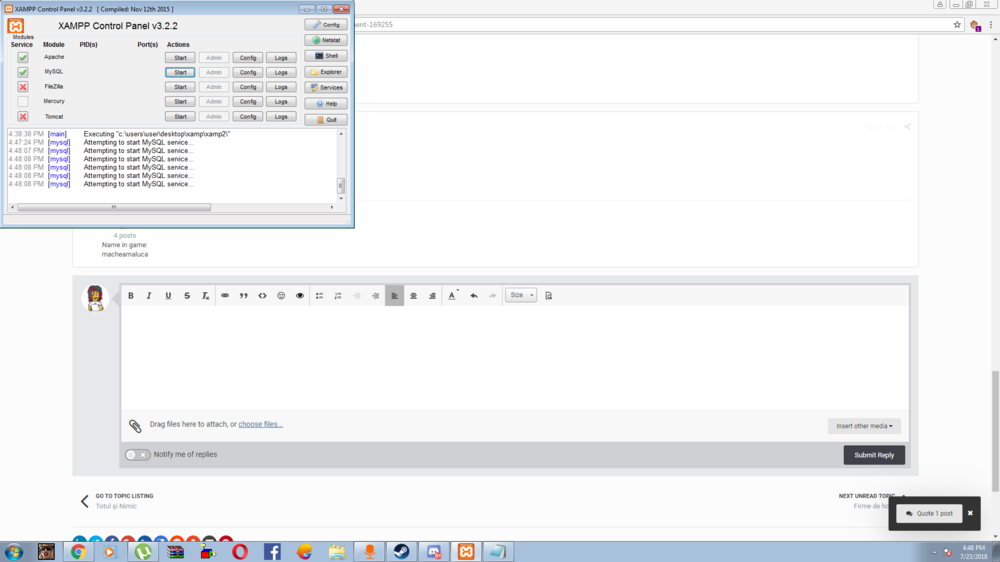The image size is (1000, 562).
Task: Undo the last editor action
Action: click(x=474, y=295)
